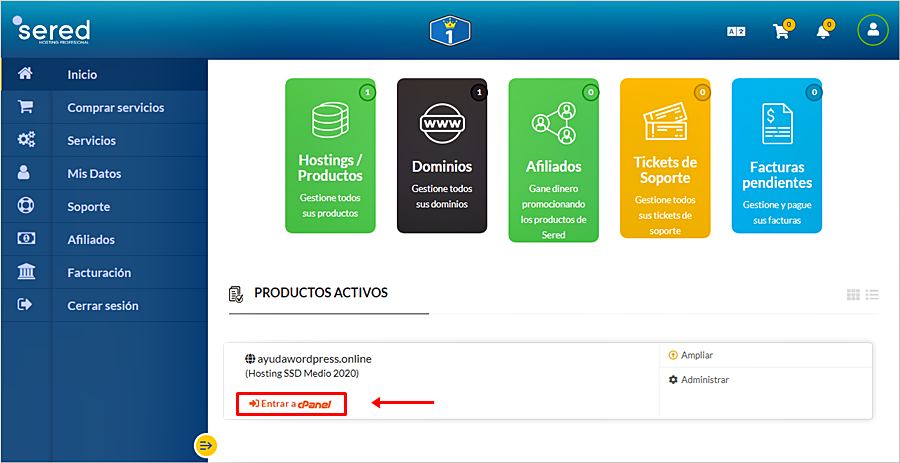Click the lifebuoy icon beside Soporte

click(26, 206)
